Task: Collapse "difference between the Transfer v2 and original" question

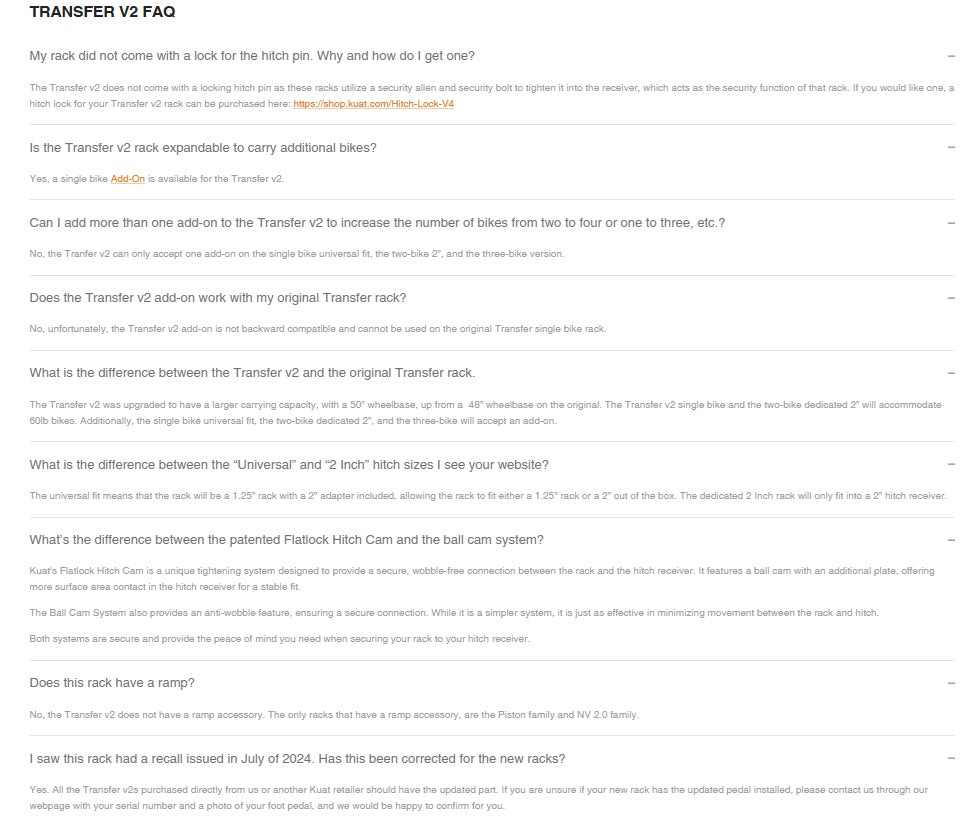Action: (x=252, y=373)
